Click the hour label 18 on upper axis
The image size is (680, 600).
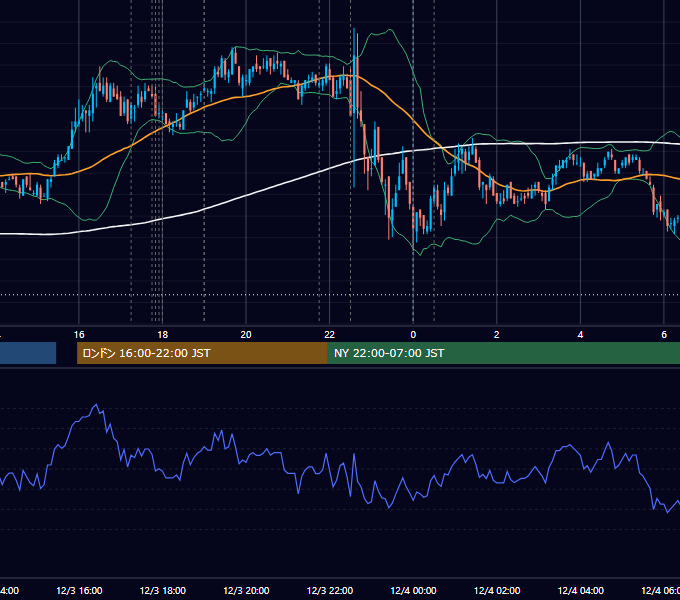click(163, 335)
